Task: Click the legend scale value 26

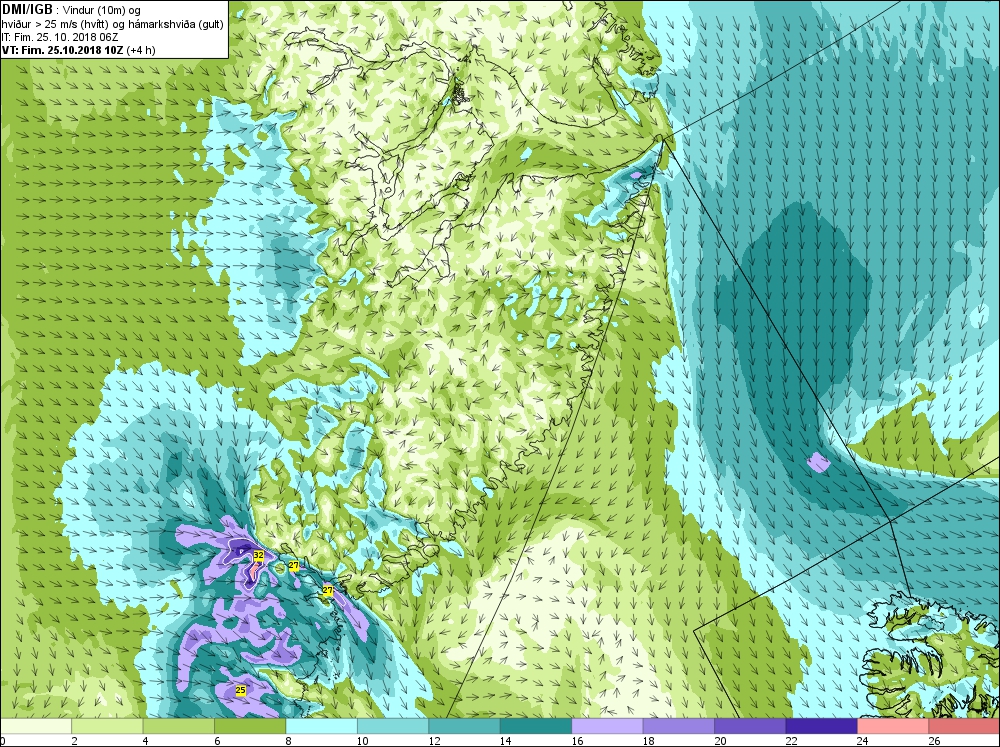Action: [x=934, y=741]
